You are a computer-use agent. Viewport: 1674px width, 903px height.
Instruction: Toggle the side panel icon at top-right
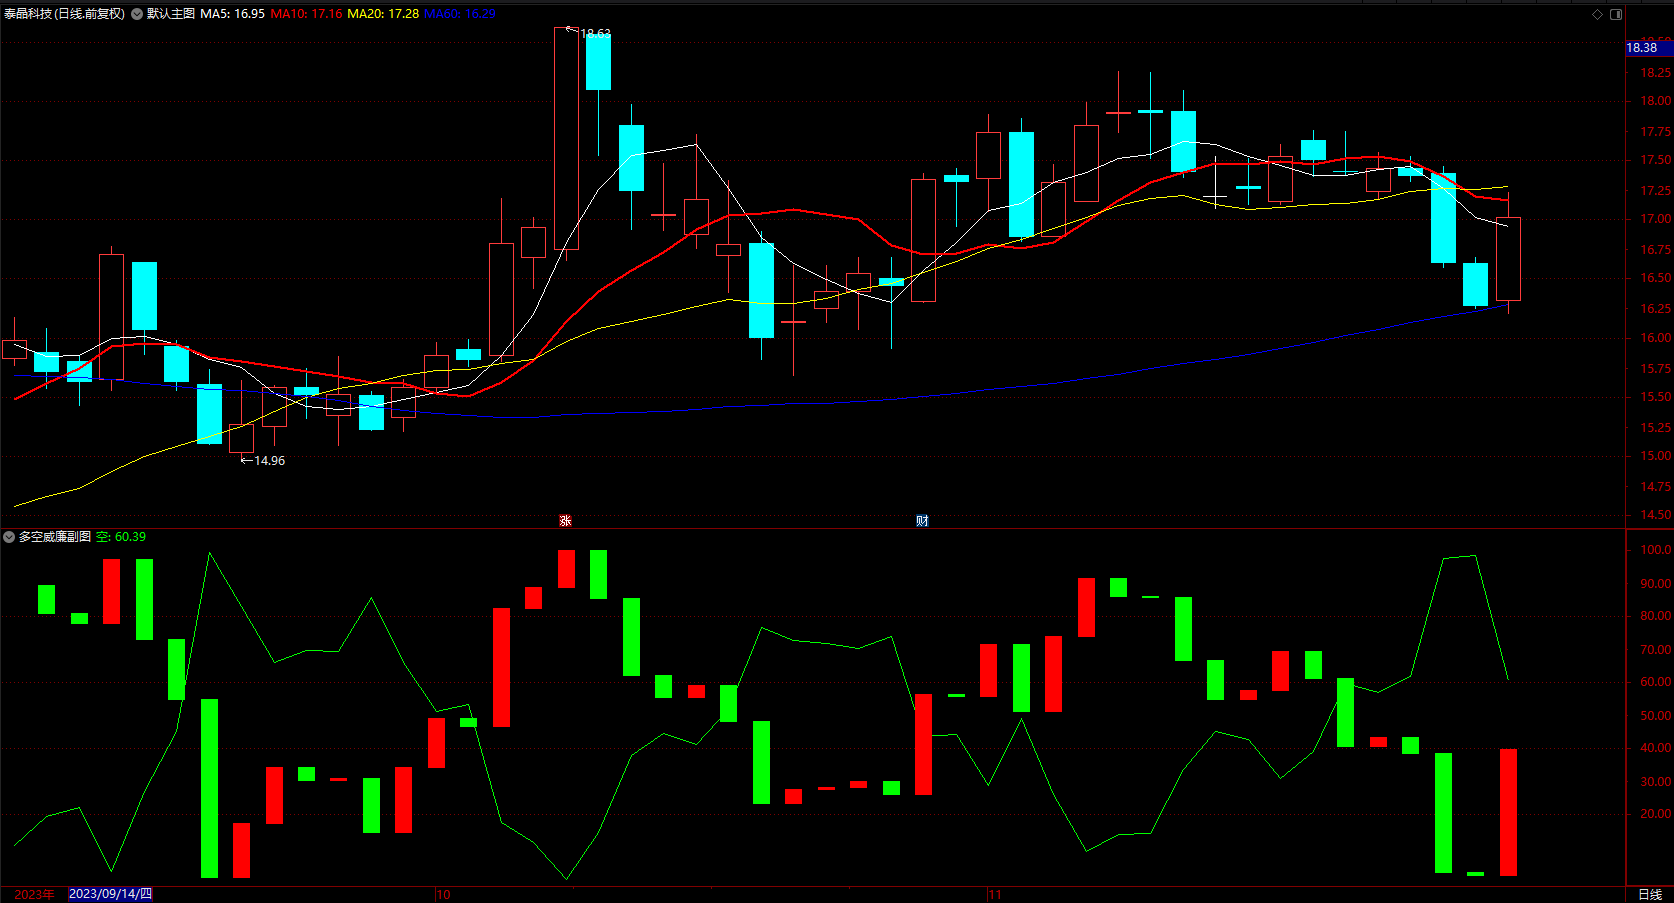click(x=1616, y=14)
